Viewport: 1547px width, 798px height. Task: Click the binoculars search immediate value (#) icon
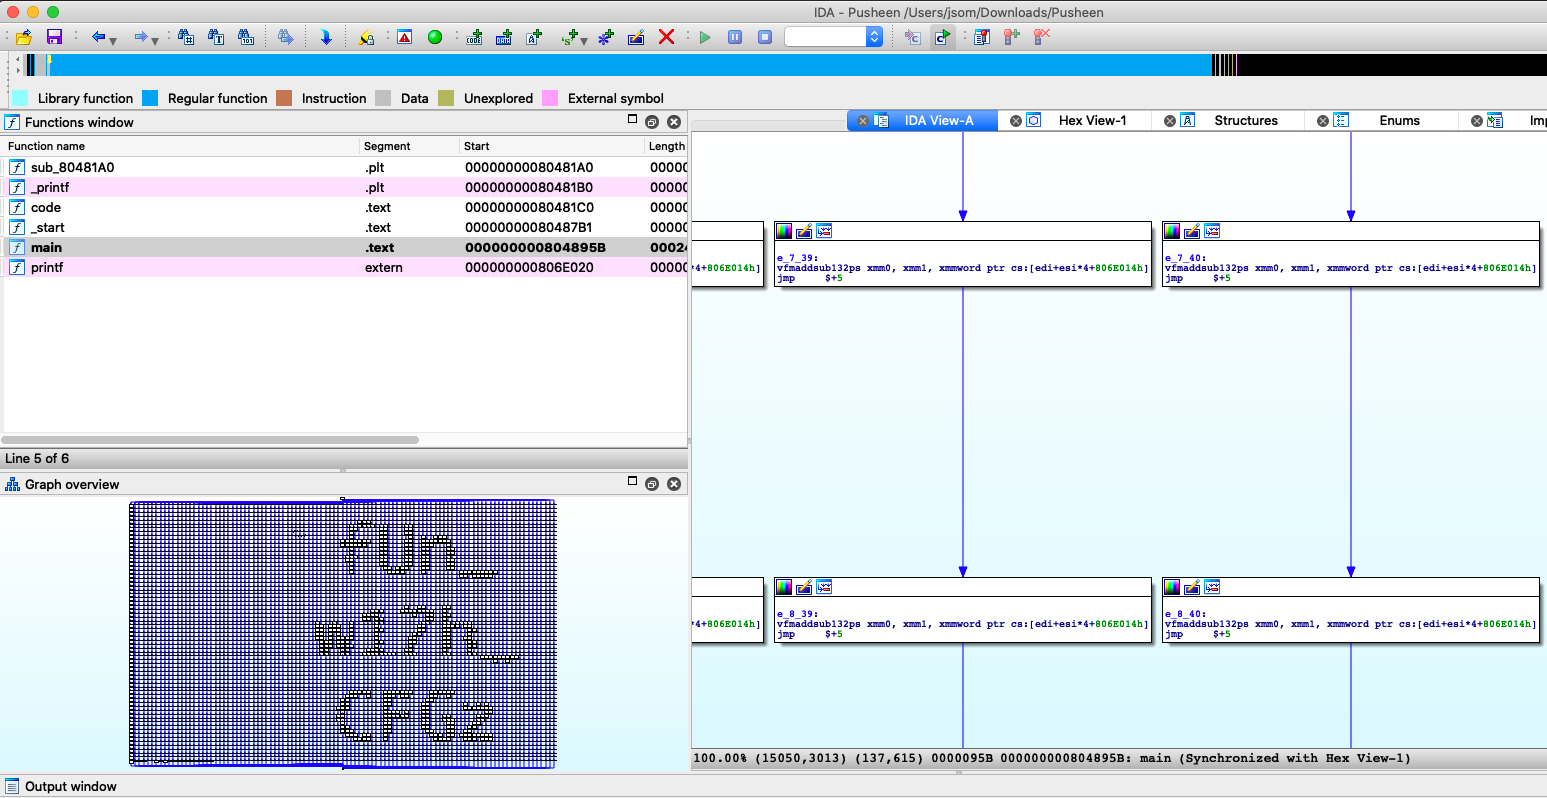pos(186,37)
